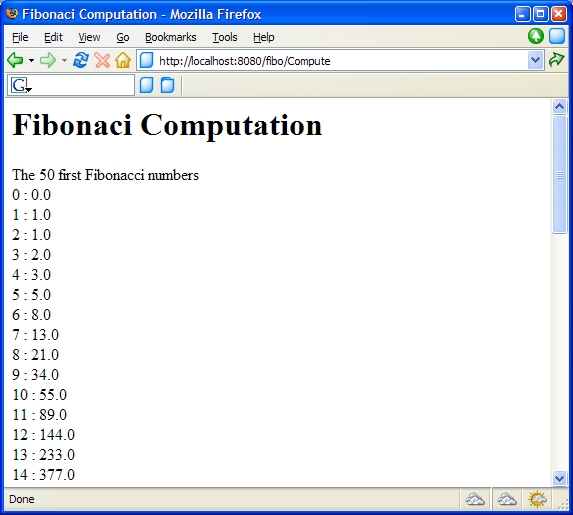
Task: Click the scroll down arrow
Action: pyautogui.click(x=559, y=478)
